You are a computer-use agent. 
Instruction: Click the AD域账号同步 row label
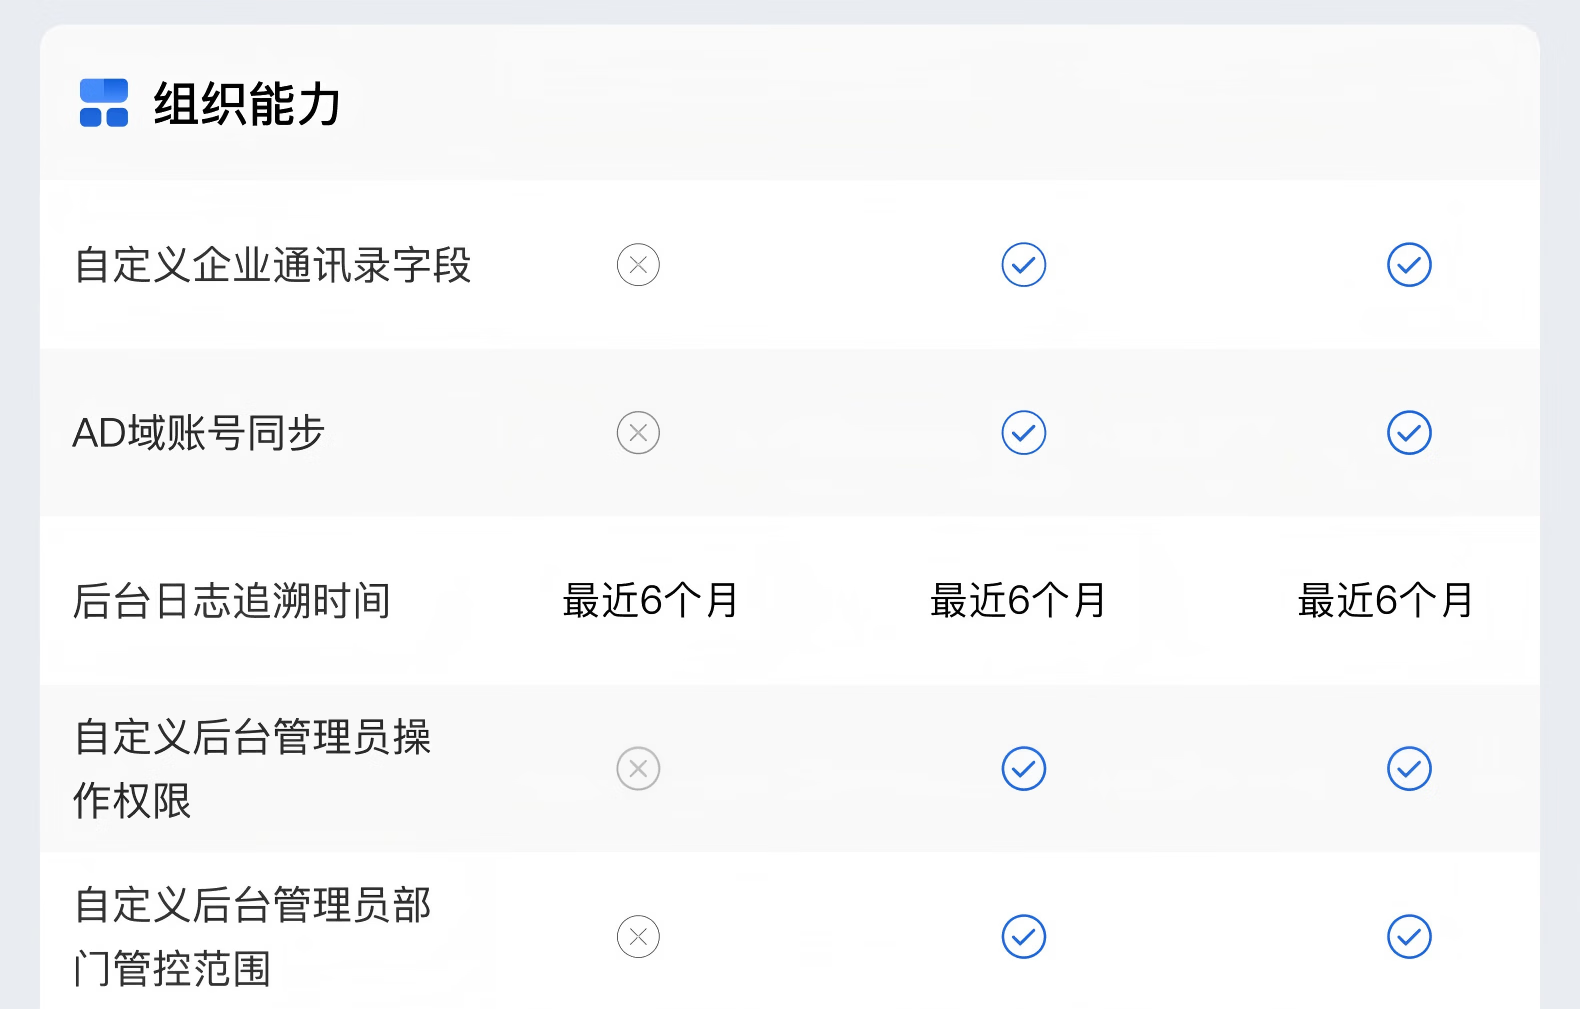click(x=199, y=433)
